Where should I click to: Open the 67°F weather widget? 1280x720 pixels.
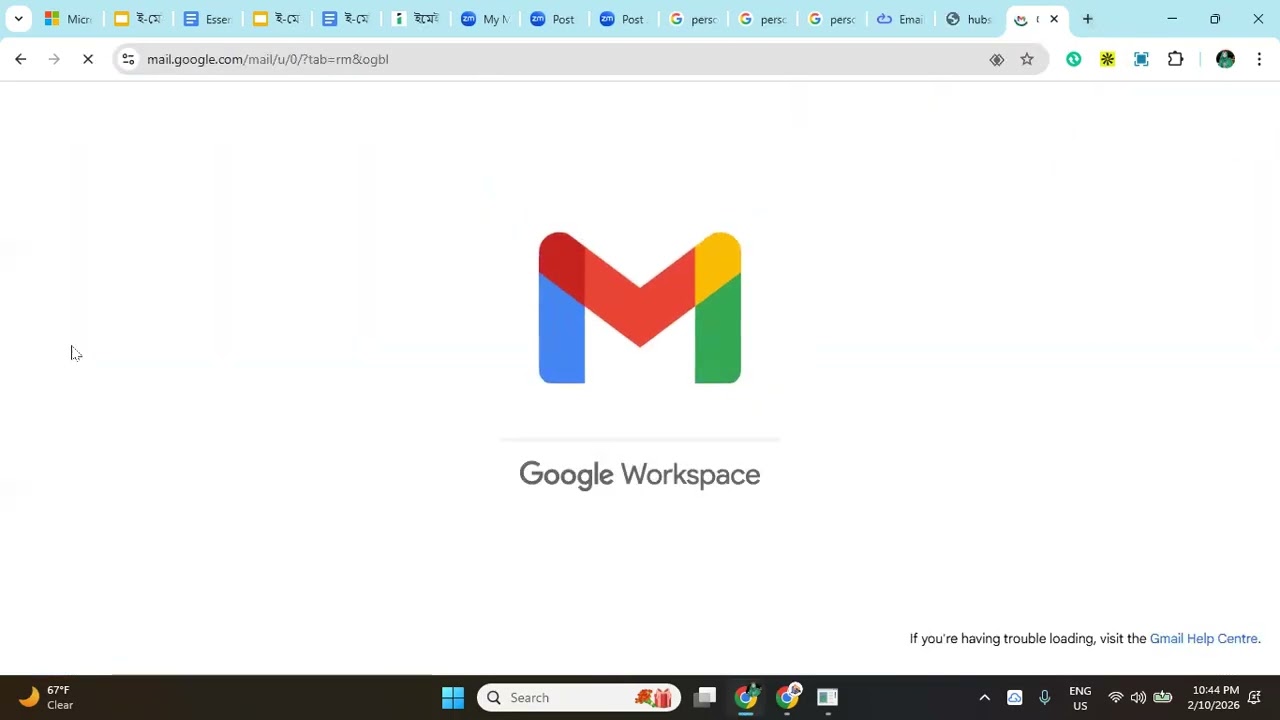click(x=46, y=697)
